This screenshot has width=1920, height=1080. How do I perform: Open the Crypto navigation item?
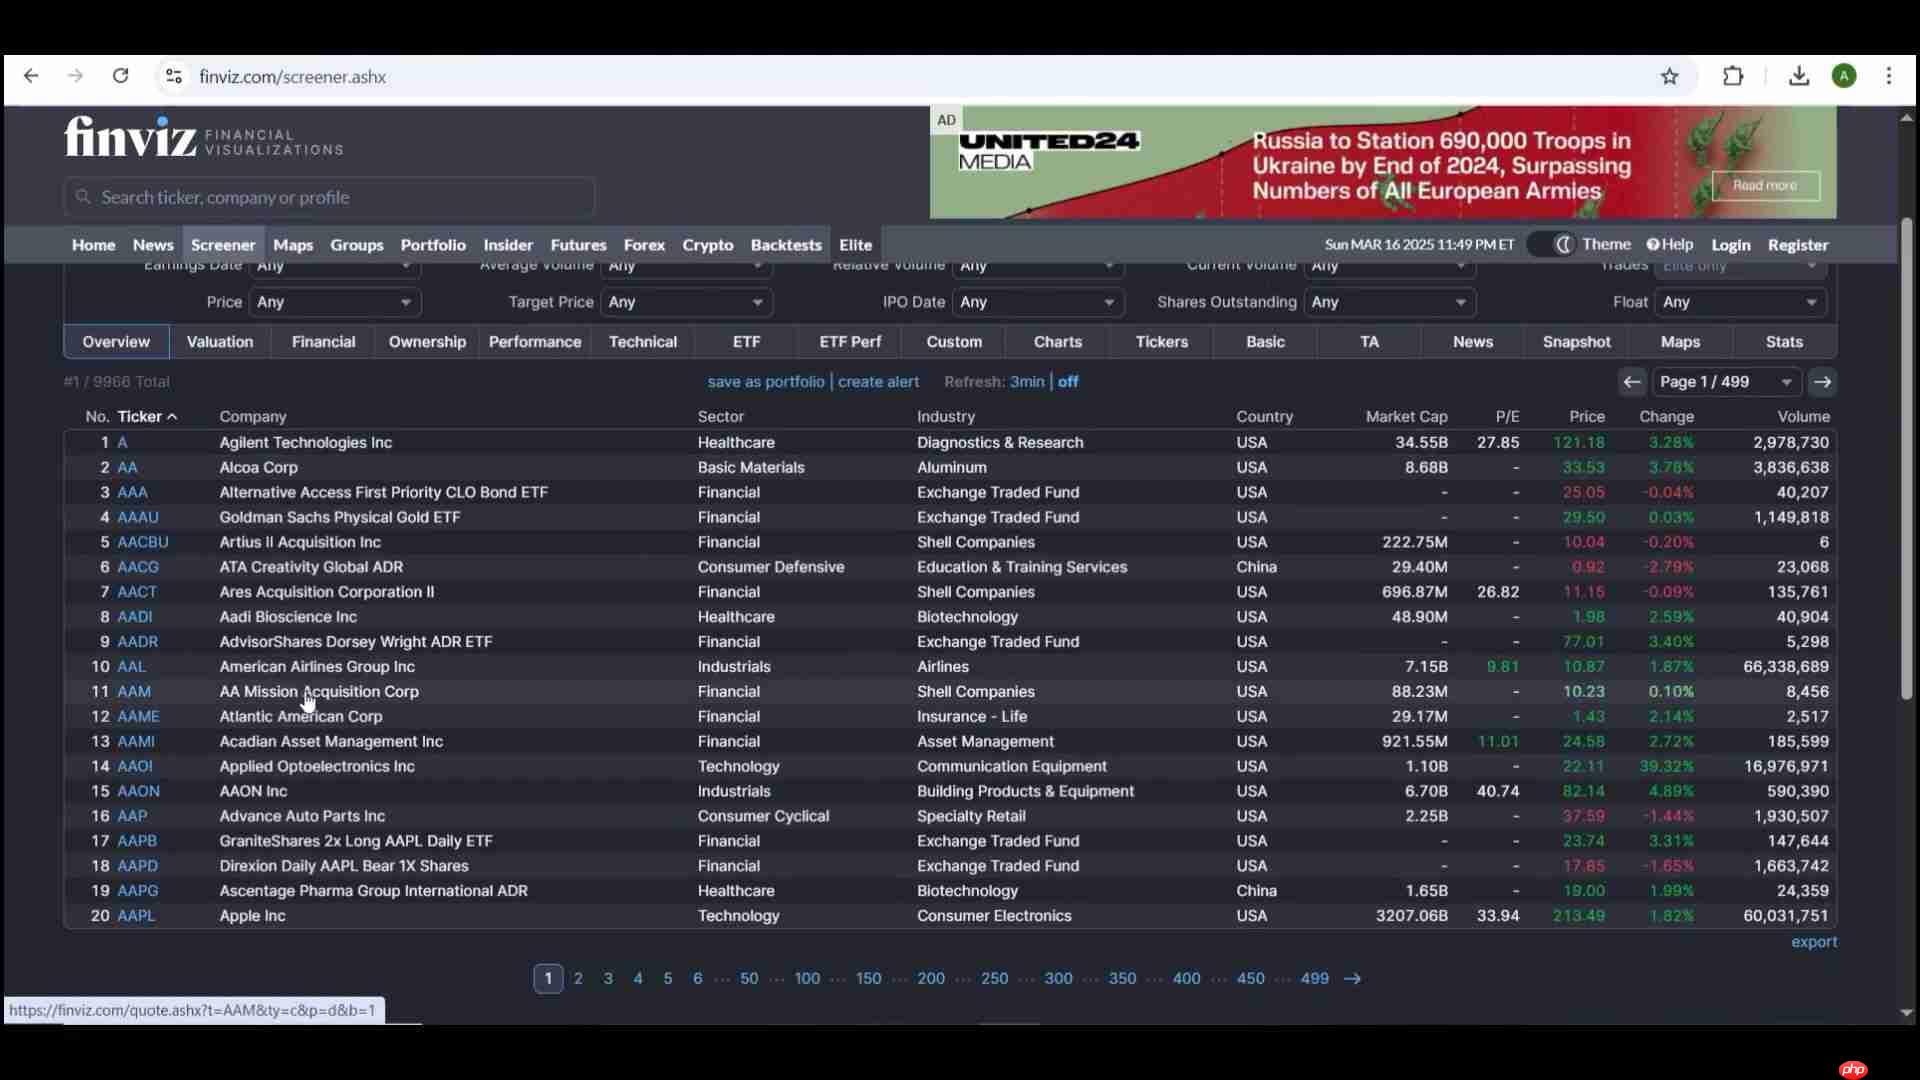point(708,245)
